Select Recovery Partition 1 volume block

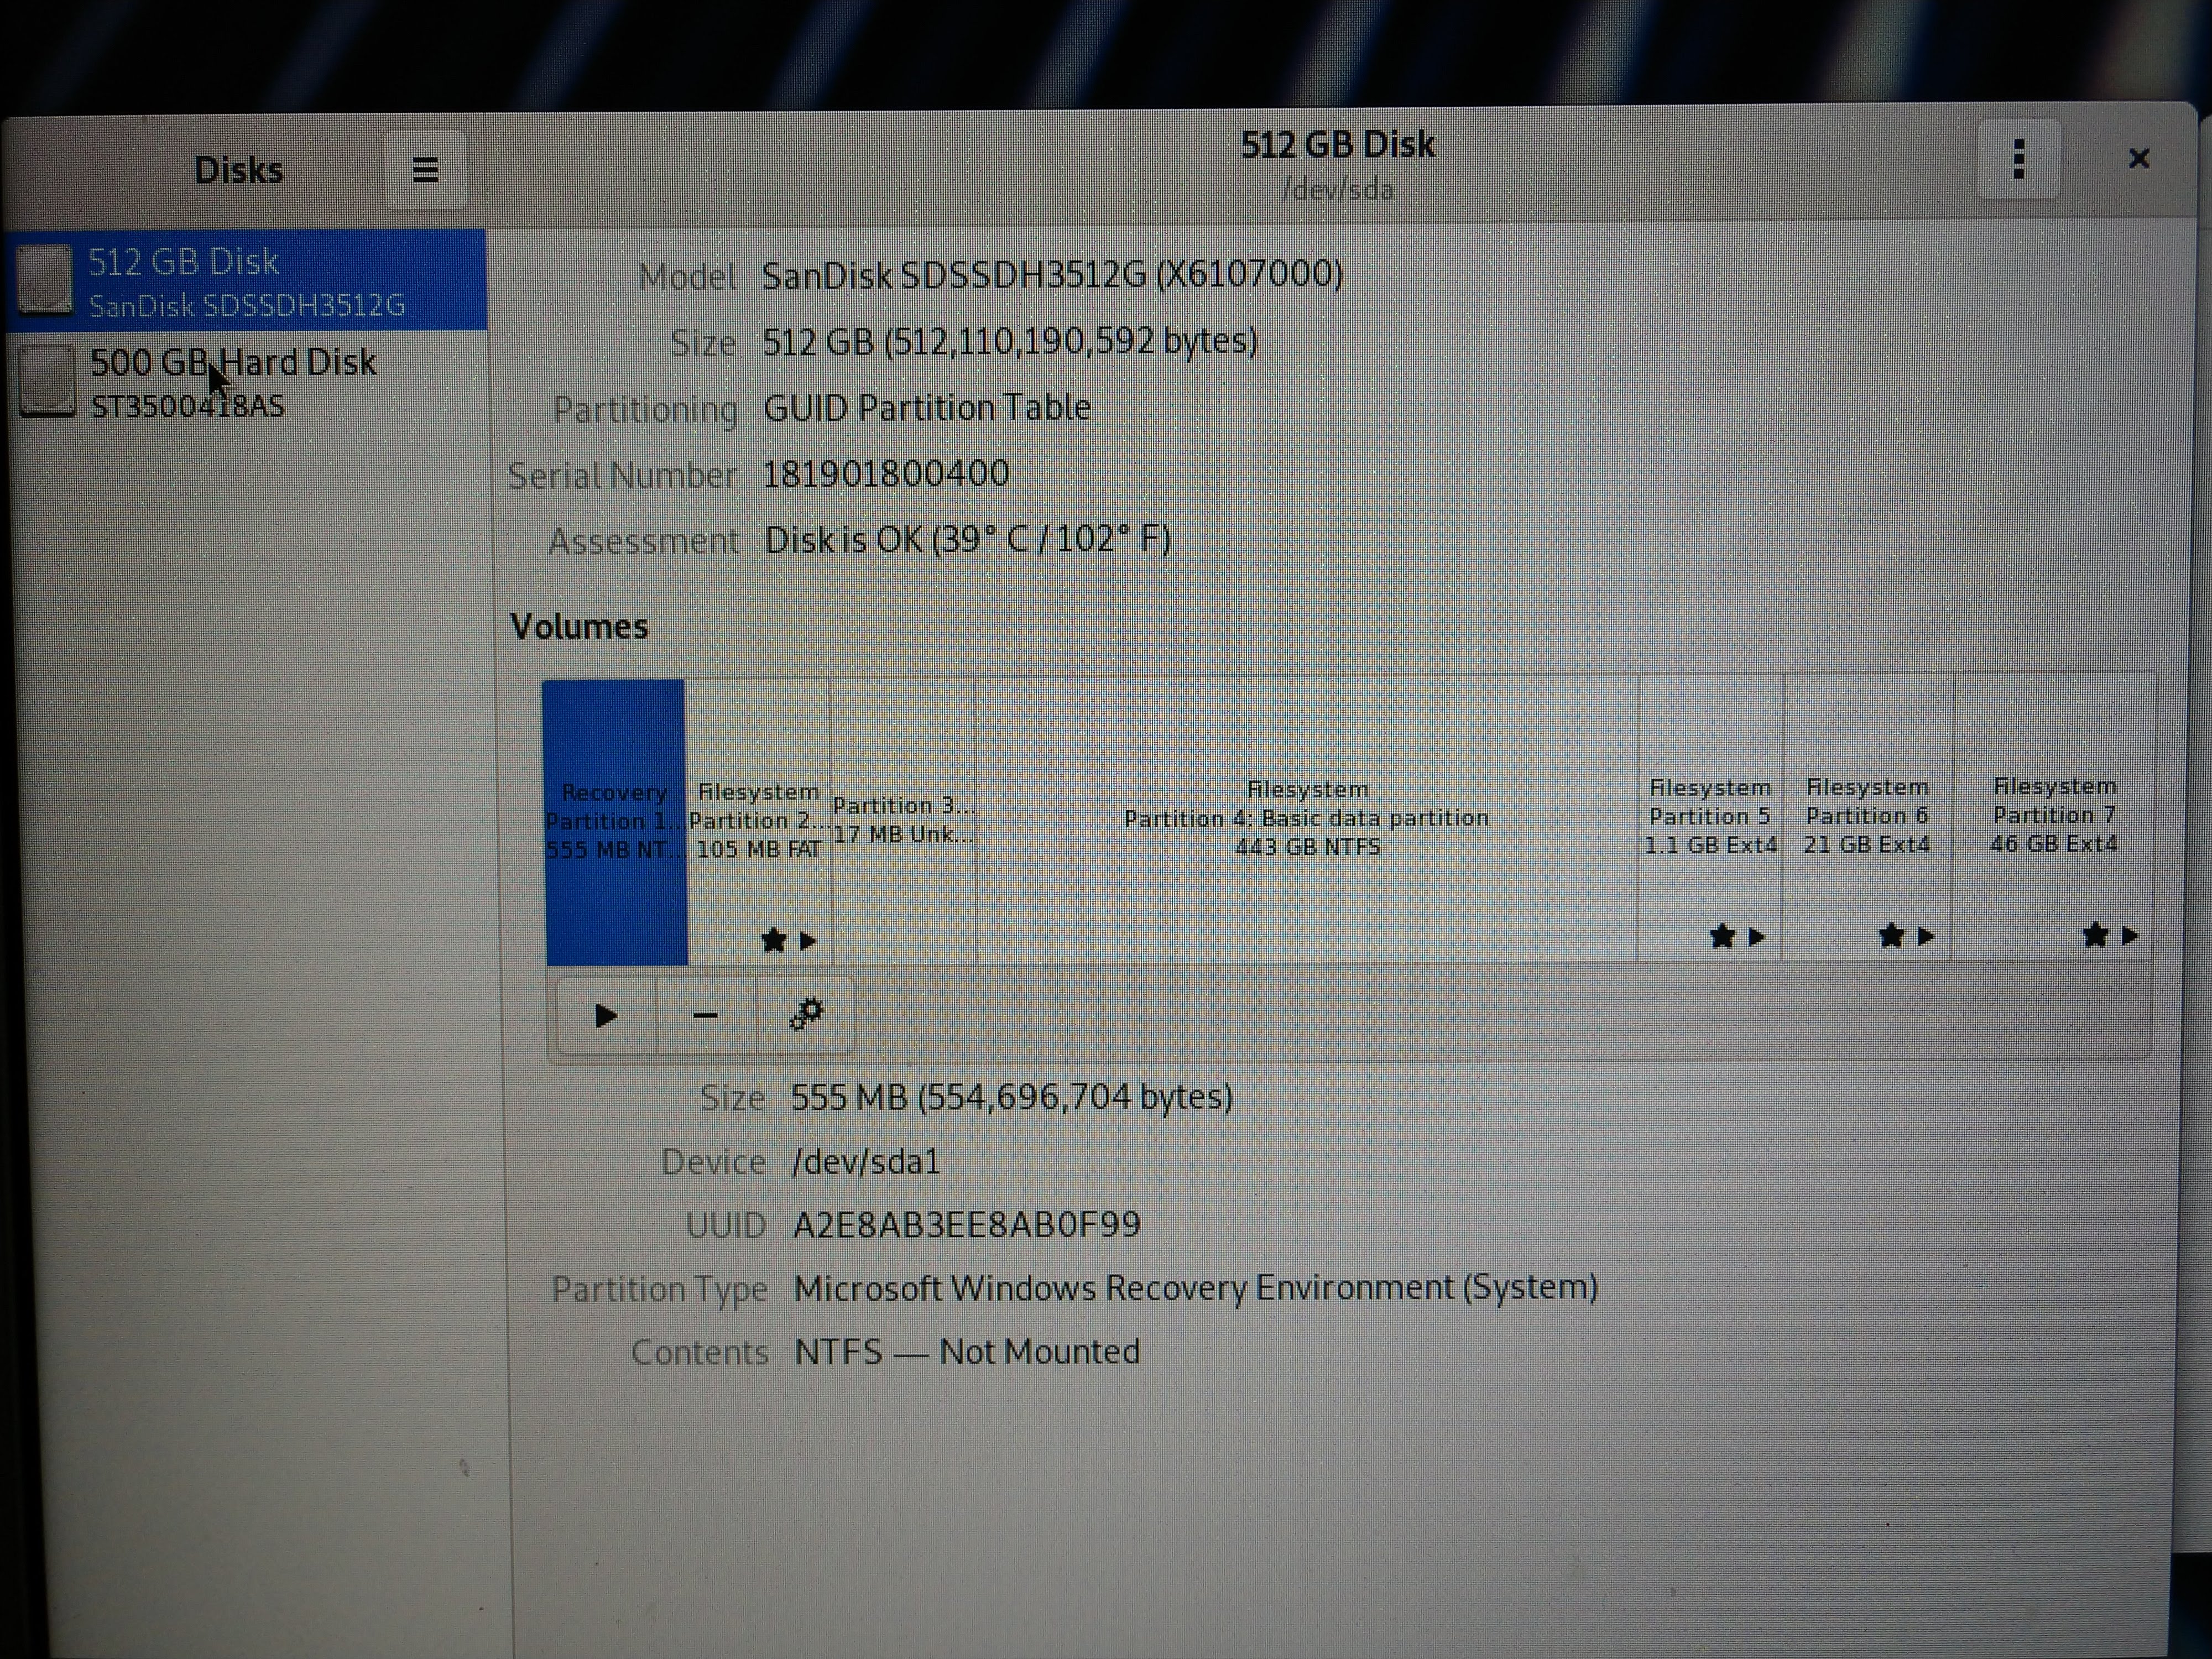point(615,822)
